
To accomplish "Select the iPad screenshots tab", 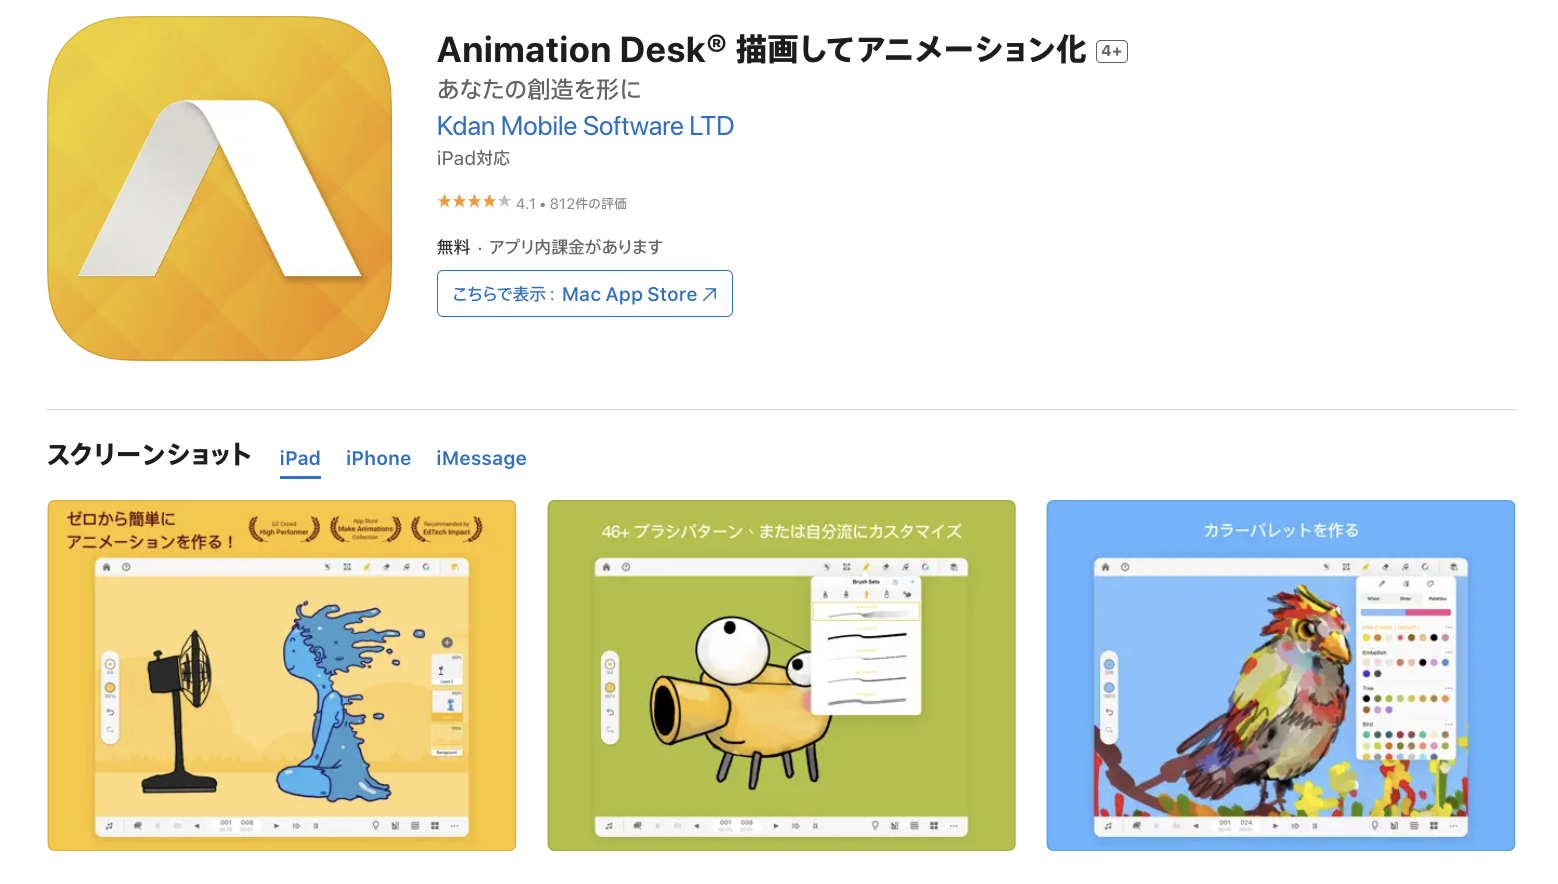I will tap(300, 458).
